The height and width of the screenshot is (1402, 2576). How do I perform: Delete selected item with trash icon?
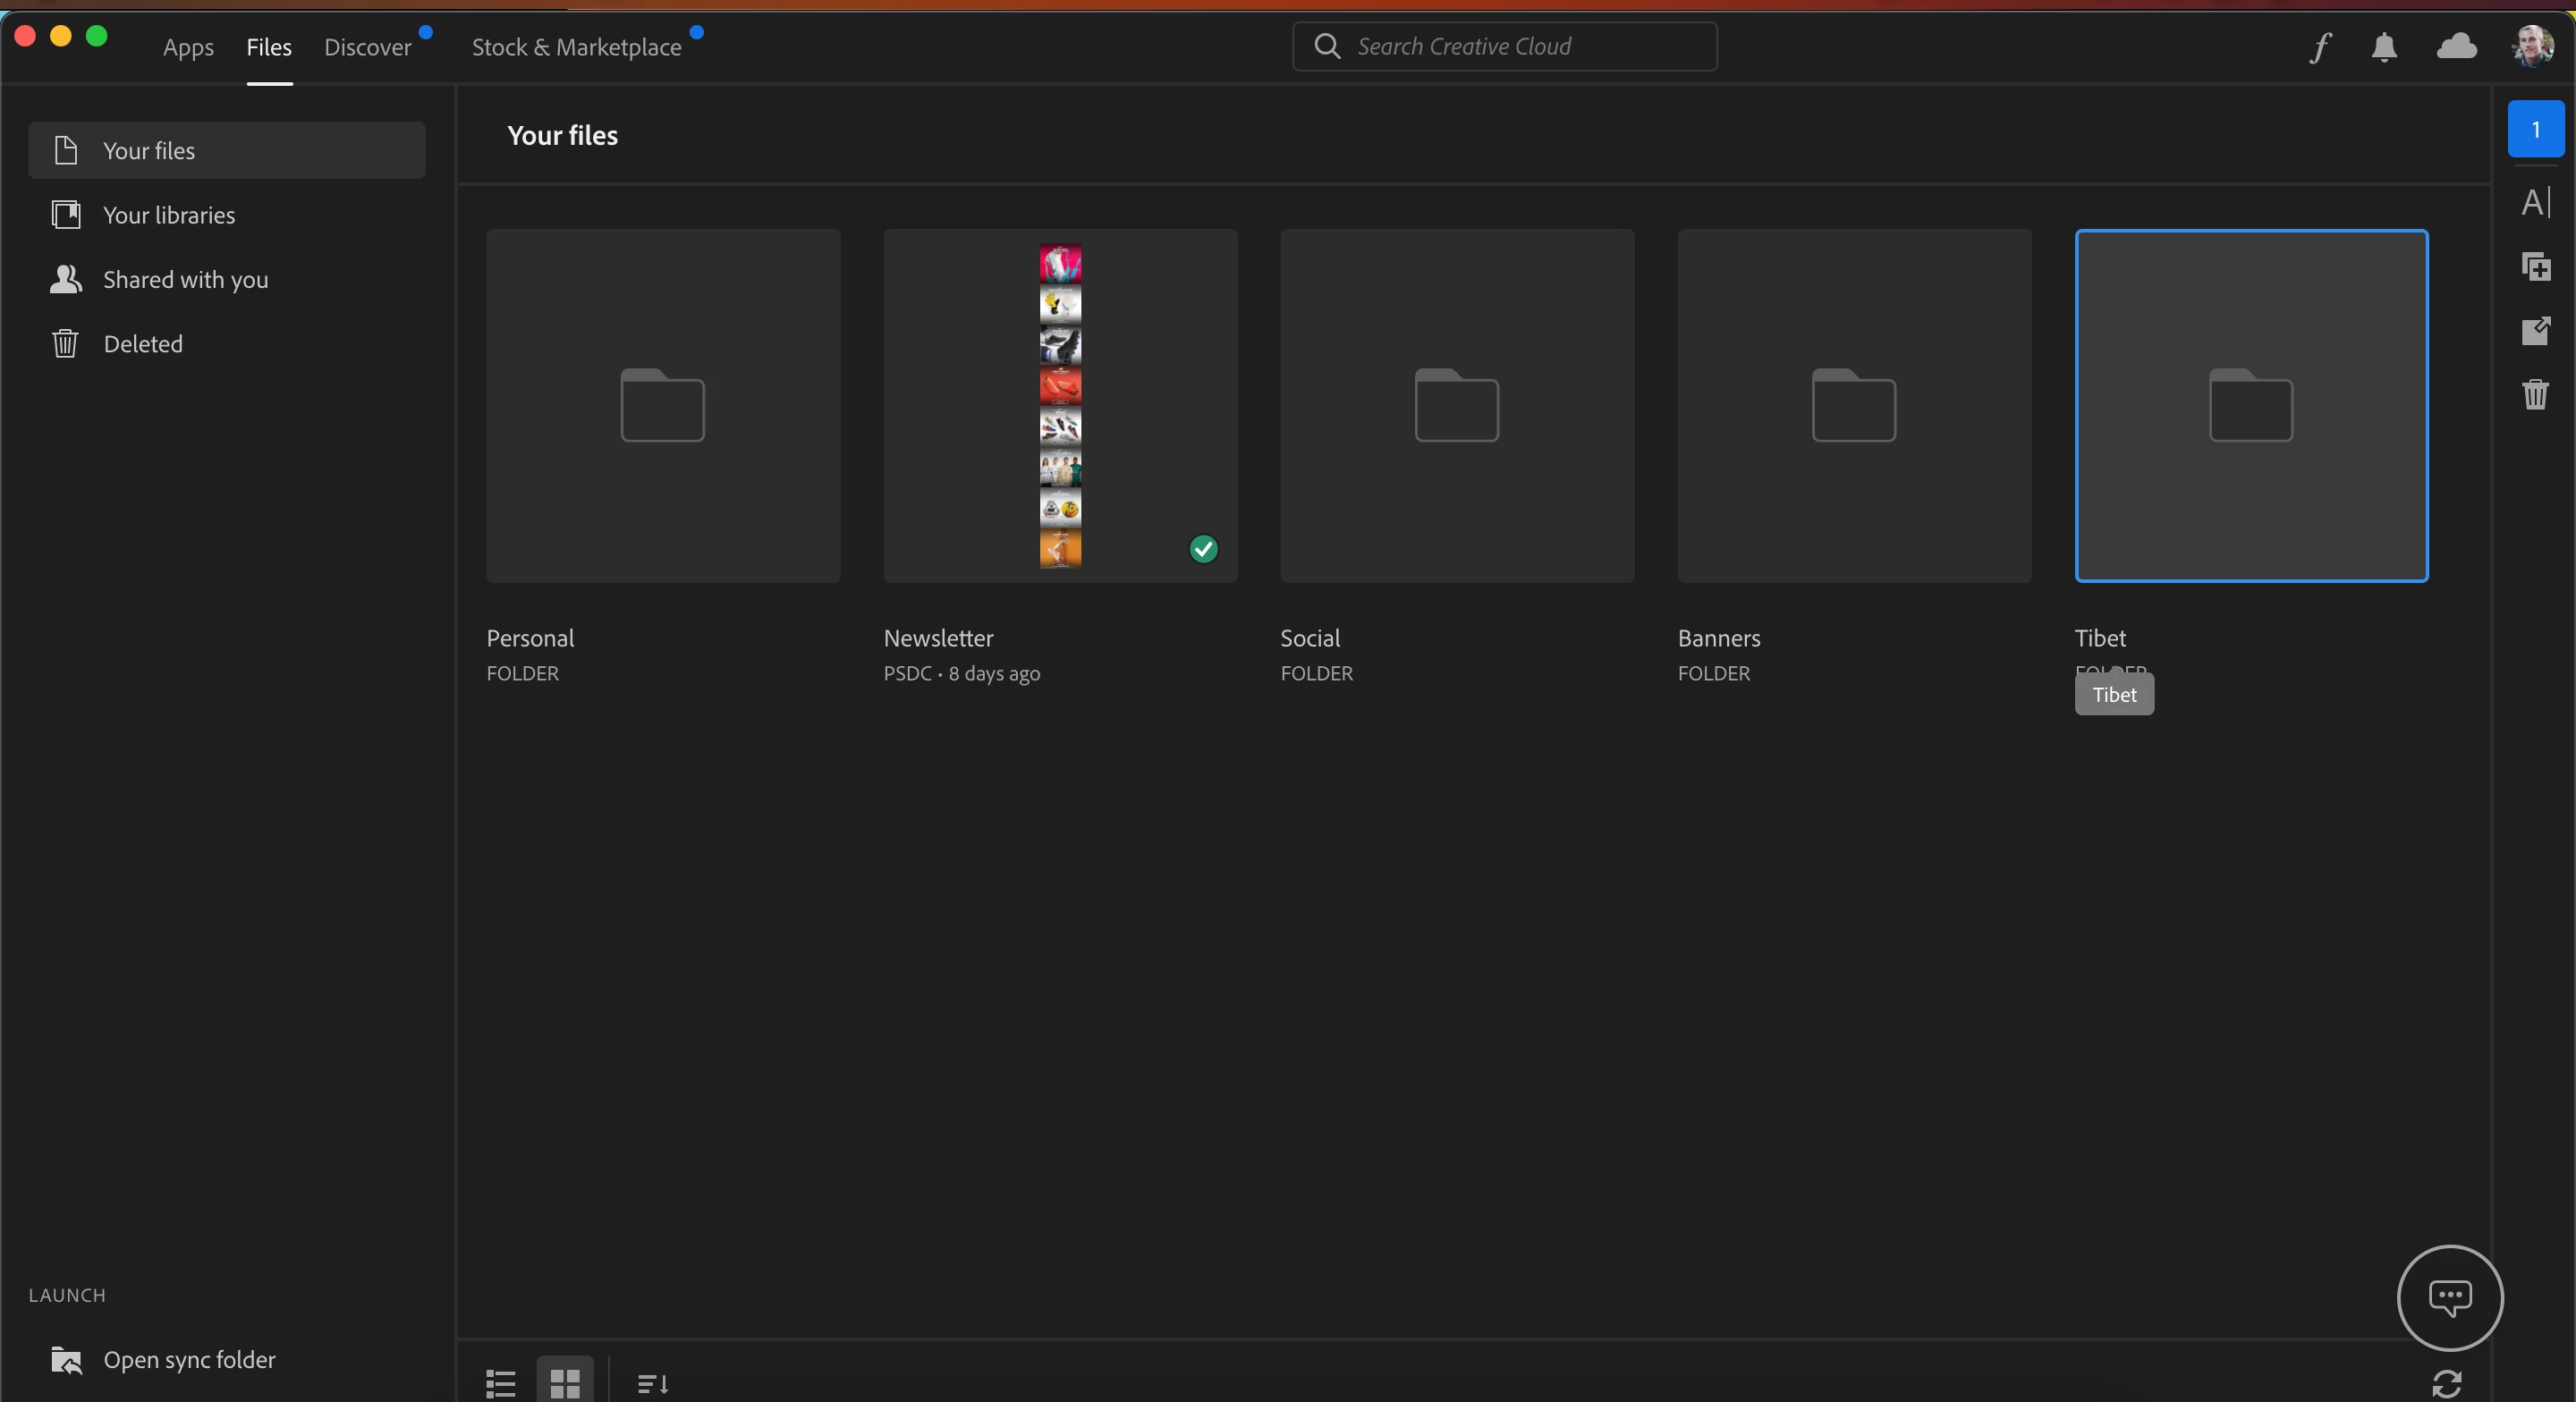2535,394
